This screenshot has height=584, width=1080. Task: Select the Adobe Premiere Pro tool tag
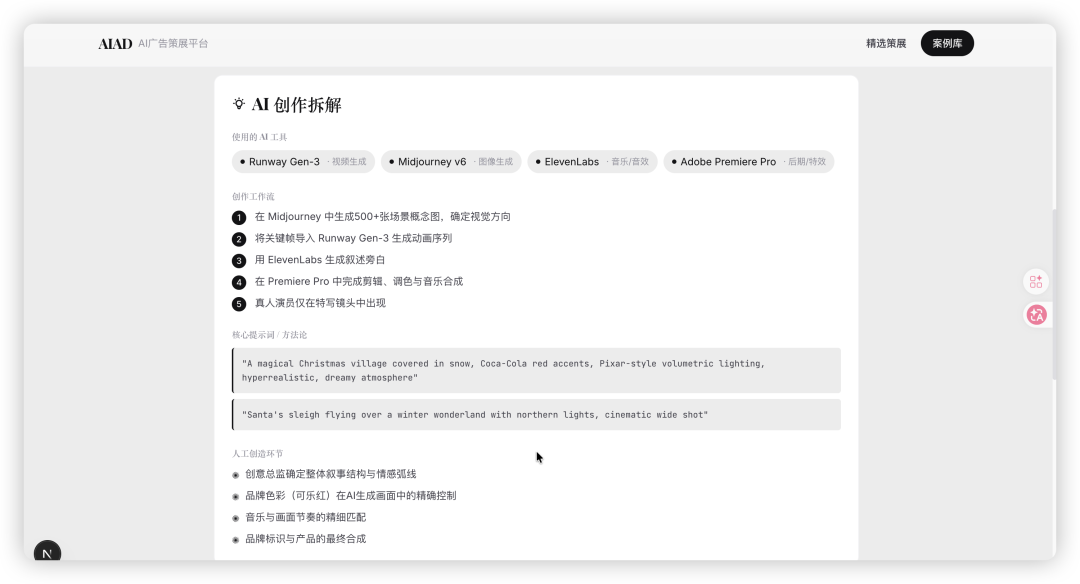749,162
